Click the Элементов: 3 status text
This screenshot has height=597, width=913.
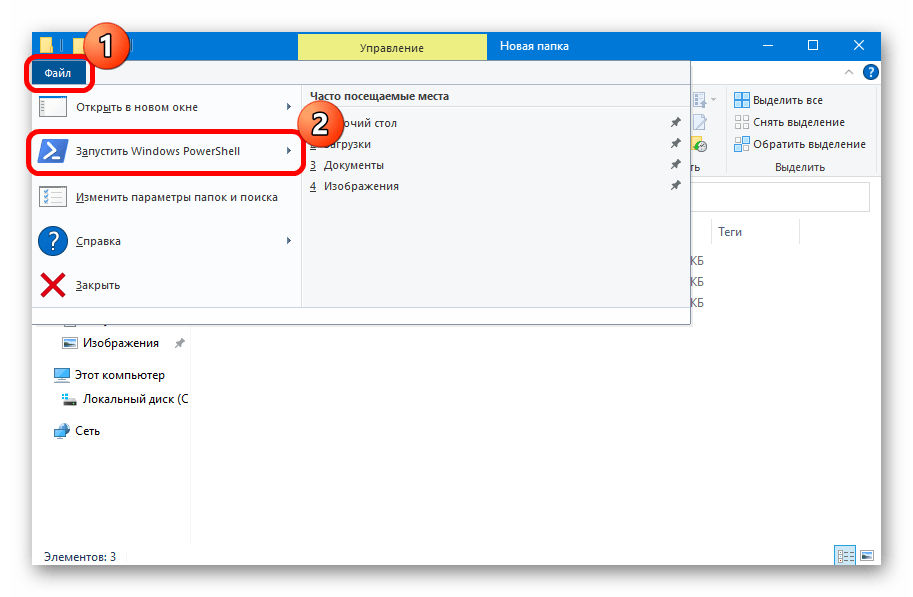pyautogui.click(x=80, y=557)
